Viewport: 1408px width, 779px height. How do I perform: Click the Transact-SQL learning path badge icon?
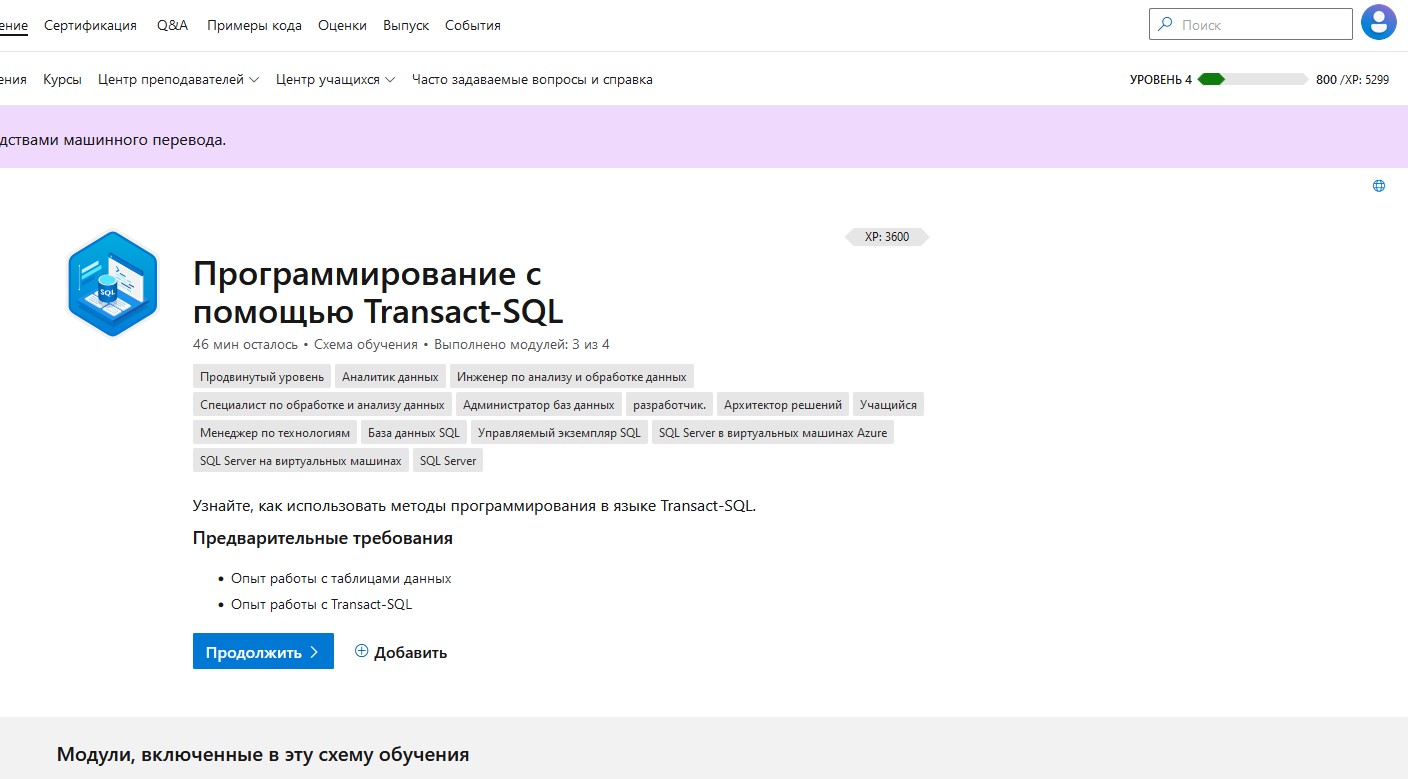[x=112, y=283]
